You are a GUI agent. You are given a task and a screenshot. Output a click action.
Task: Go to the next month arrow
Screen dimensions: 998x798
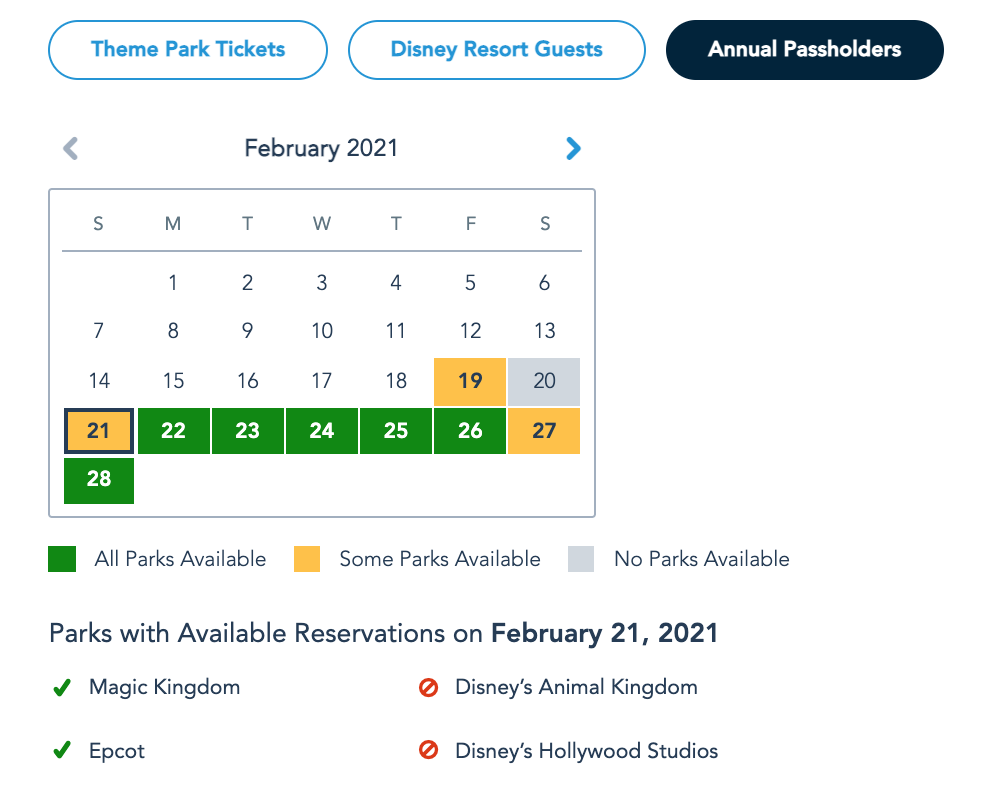coord(573,149)
